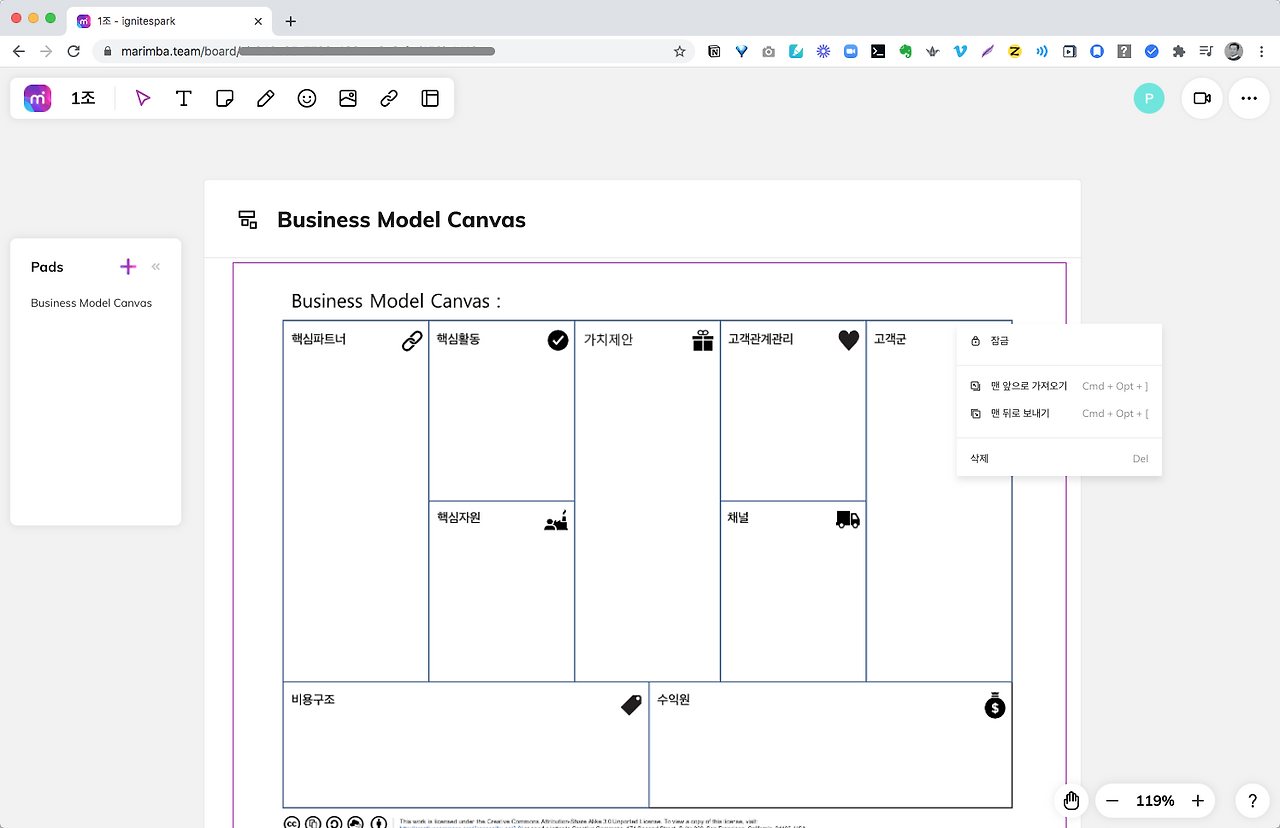The image size is (1280, 828).
Task: Open the Notion extension icon
Action: pos(714,51)
